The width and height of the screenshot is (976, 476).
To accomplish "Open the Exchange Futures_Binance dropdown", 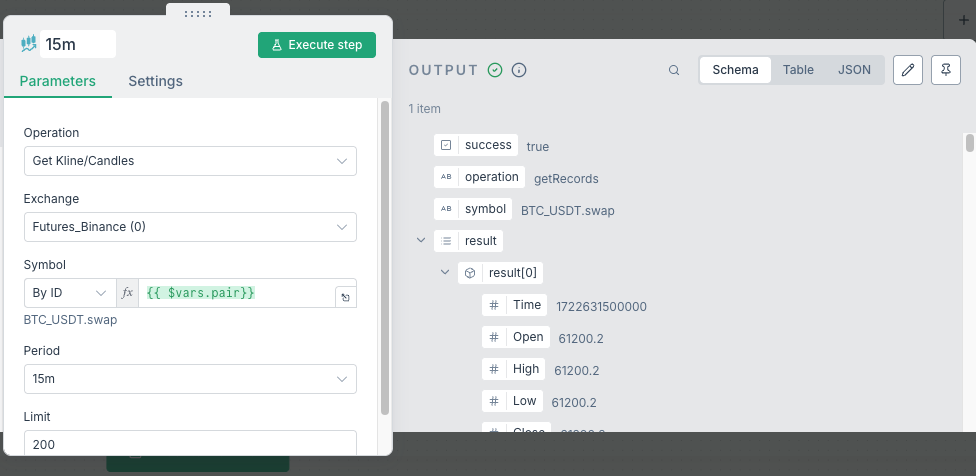I will tap(190, 227).
